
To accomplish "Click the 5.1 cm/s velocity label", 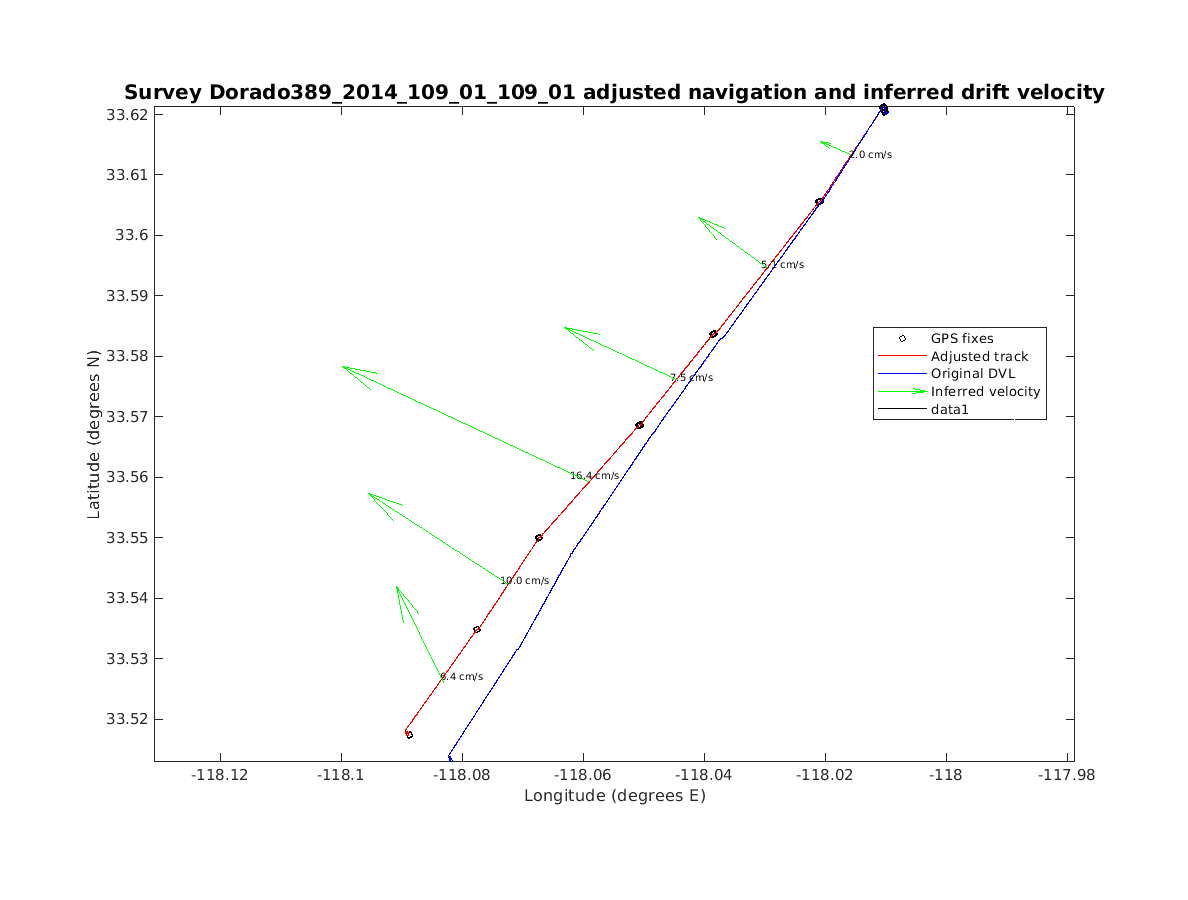I will pos(783,265).
